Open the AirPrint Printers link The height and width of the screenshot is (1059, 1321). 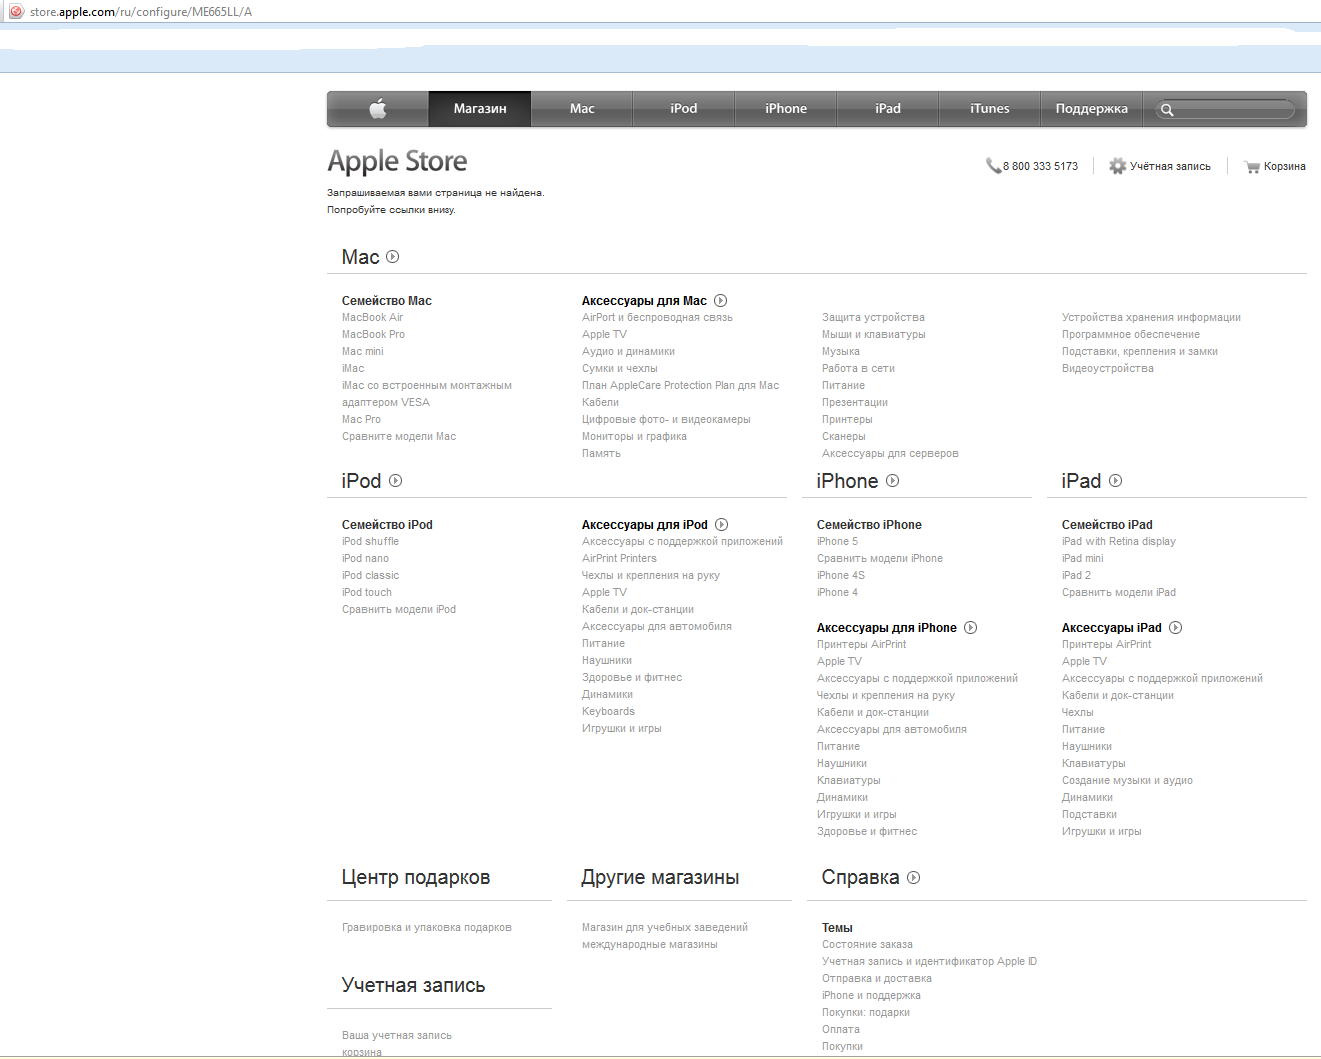(x=619, y=559)
